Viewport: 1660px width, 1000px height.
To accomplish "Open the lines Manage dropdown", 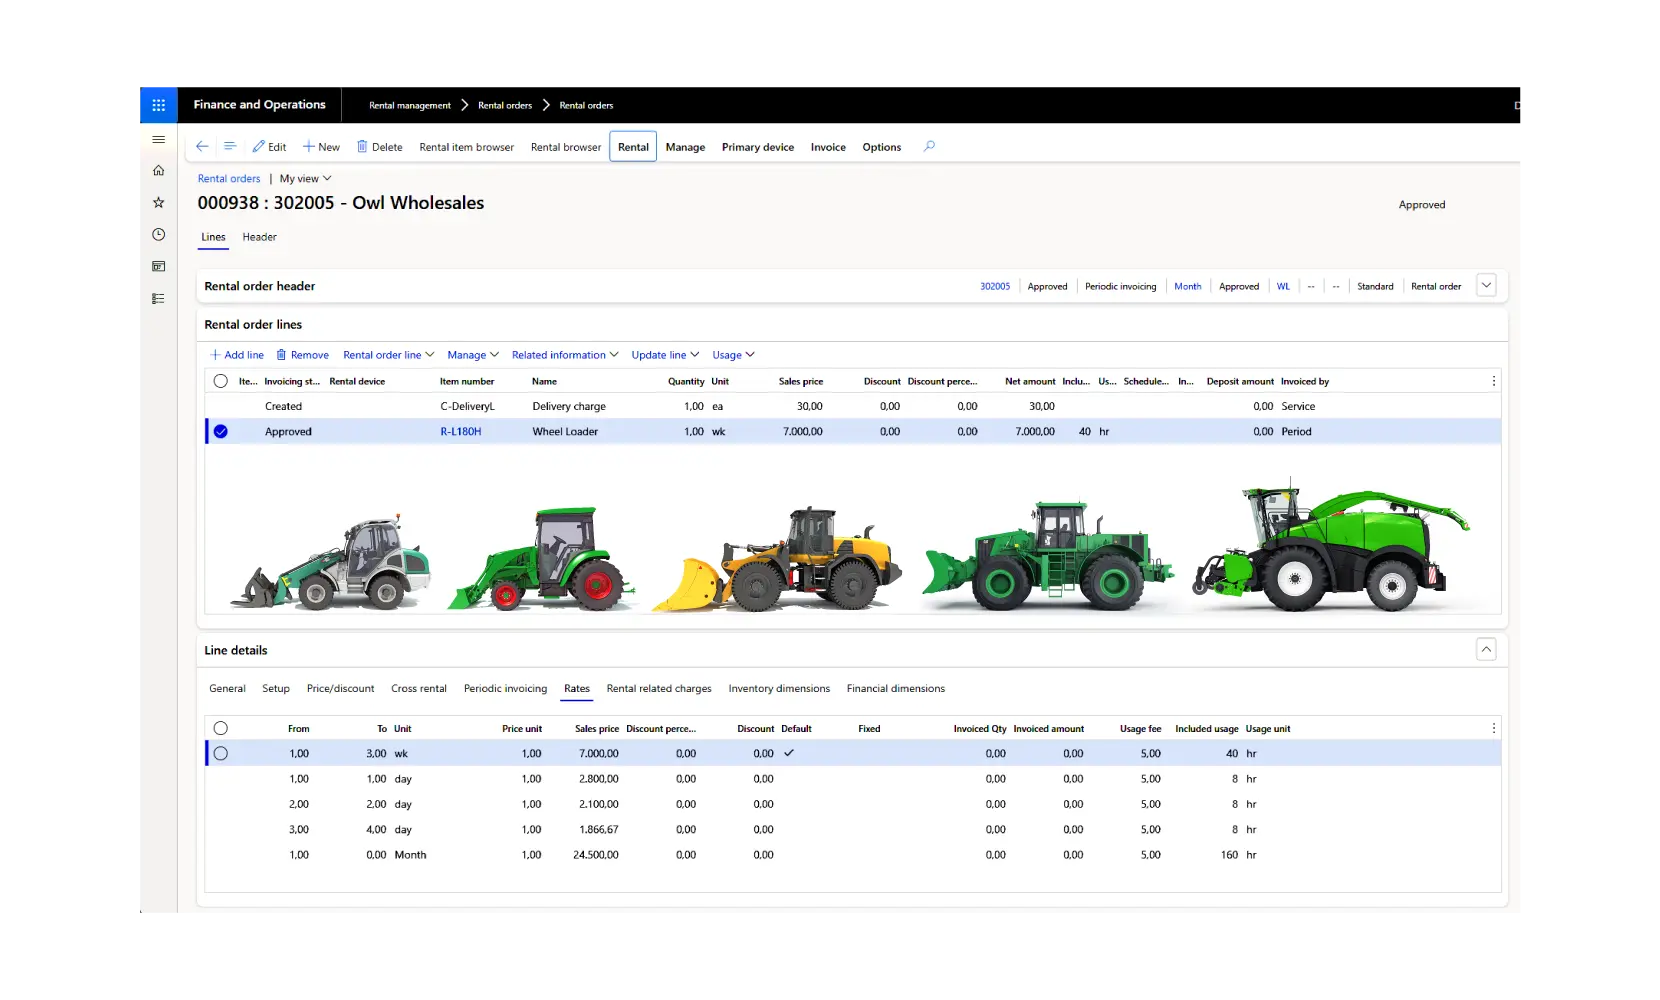I will click(x=473, y=355).
